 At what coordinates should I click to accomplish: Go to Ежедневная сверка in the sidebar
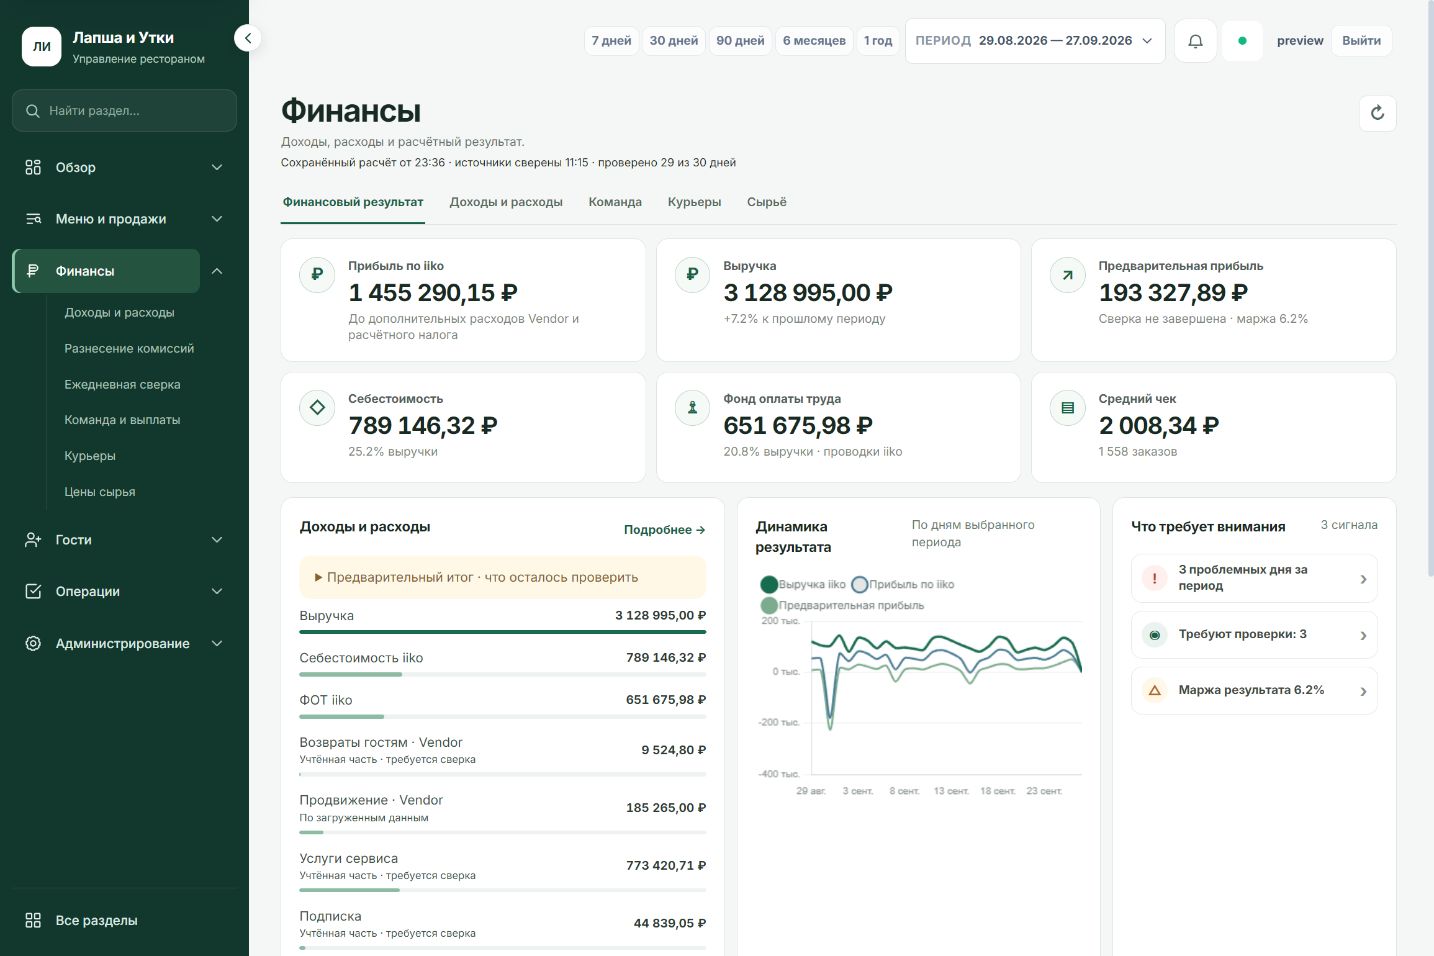point(122,384)
